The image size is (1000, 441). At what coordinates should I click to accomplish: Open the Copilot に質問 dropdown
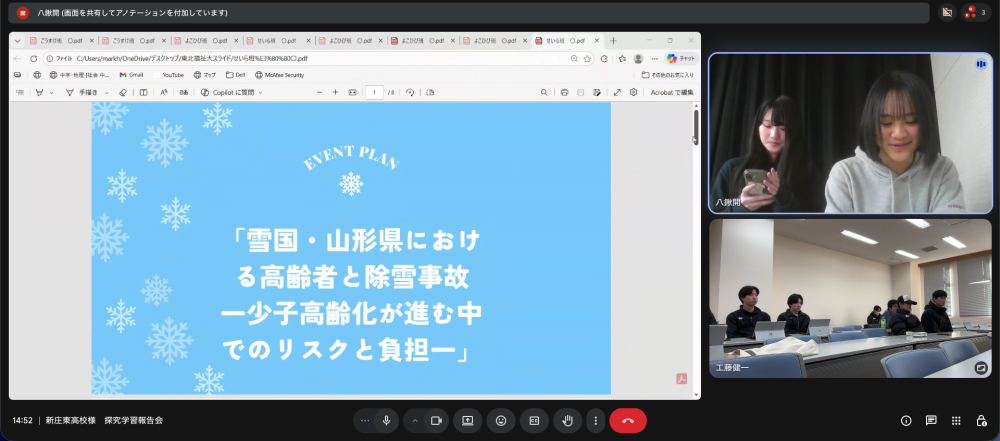click(231, 92)
